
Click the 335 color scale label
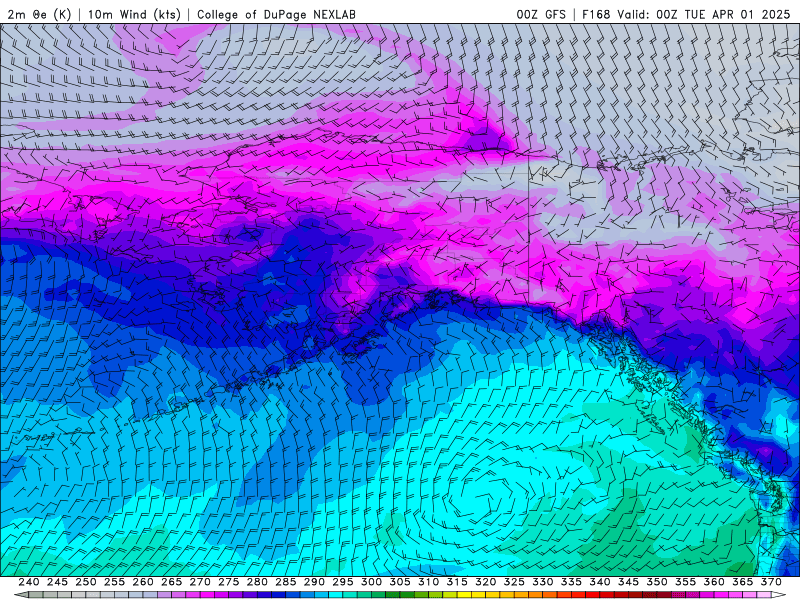point(571,582)
